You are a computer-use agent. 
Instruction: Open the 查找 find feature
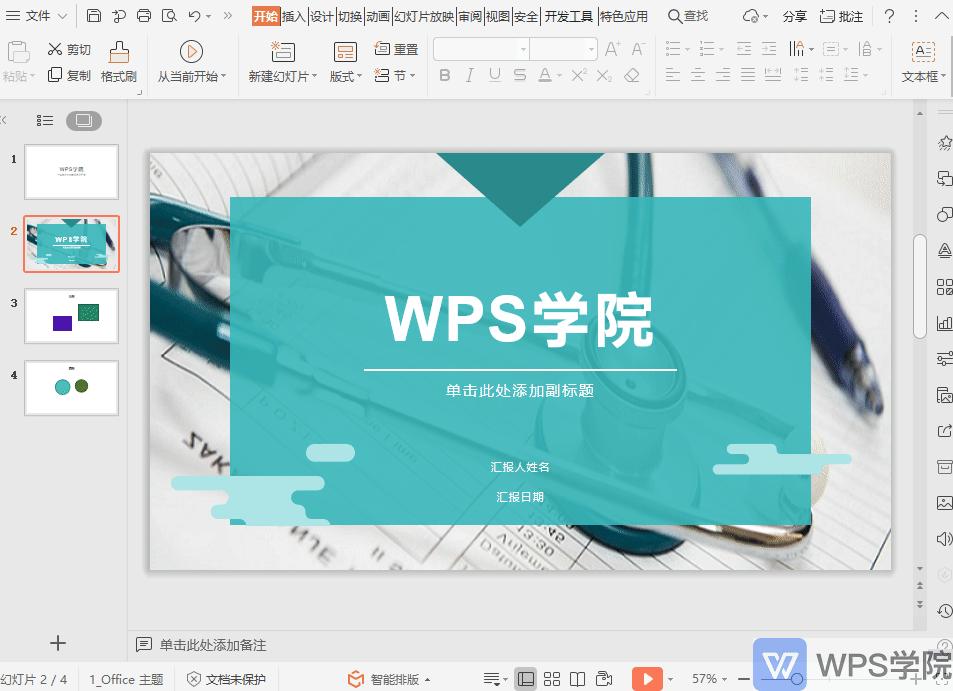pos(689,16)
